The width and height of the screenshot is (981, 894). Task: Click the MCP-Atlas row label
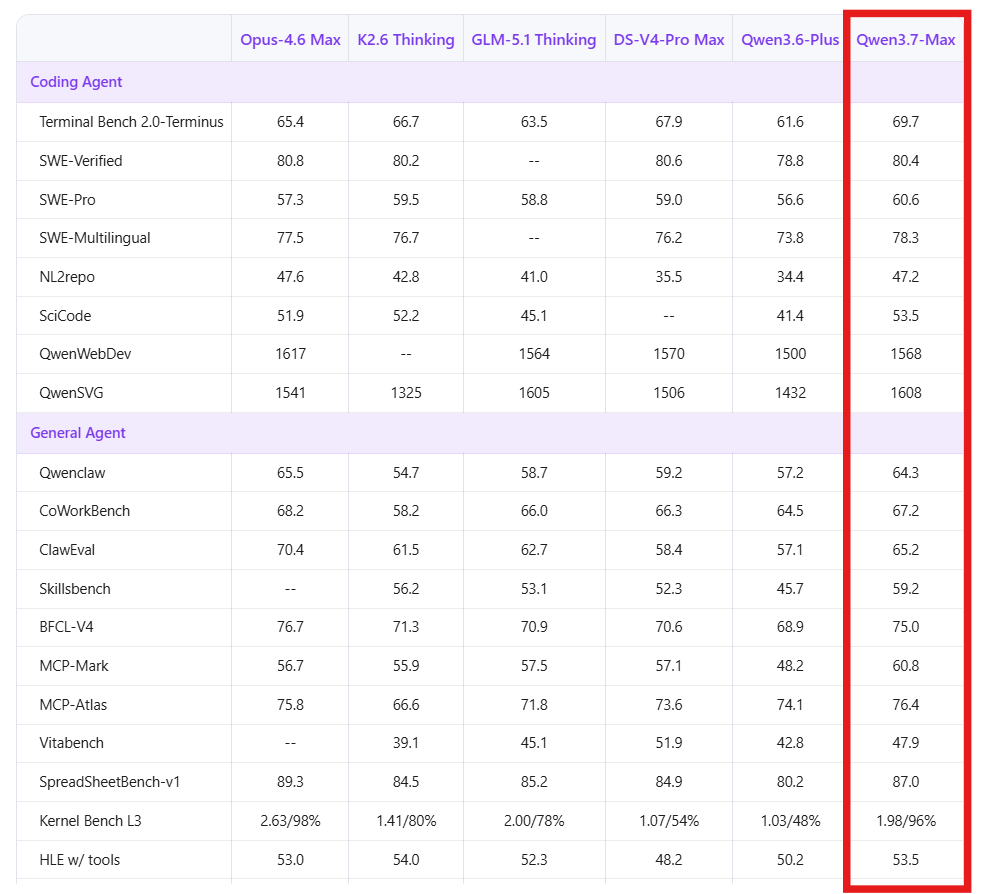click(x=73, y=704)
